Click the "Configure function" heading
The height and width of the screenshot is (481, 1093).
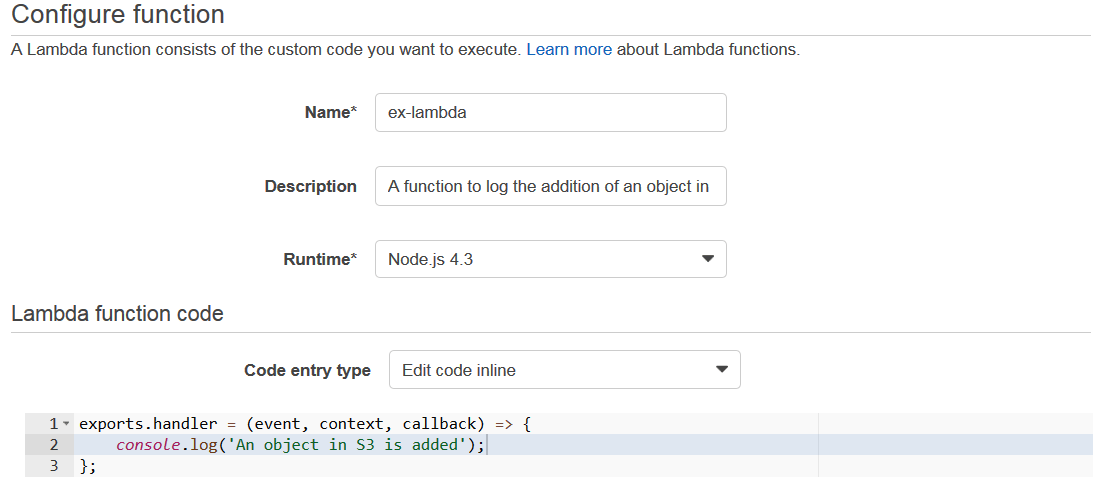[x=118, y=15]
